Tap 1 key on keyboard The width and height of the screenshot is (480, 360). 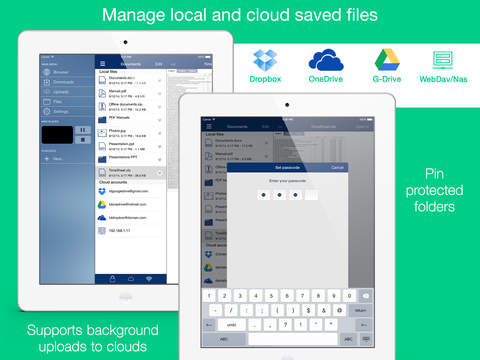pyautogui.click(x=209, y=296)
